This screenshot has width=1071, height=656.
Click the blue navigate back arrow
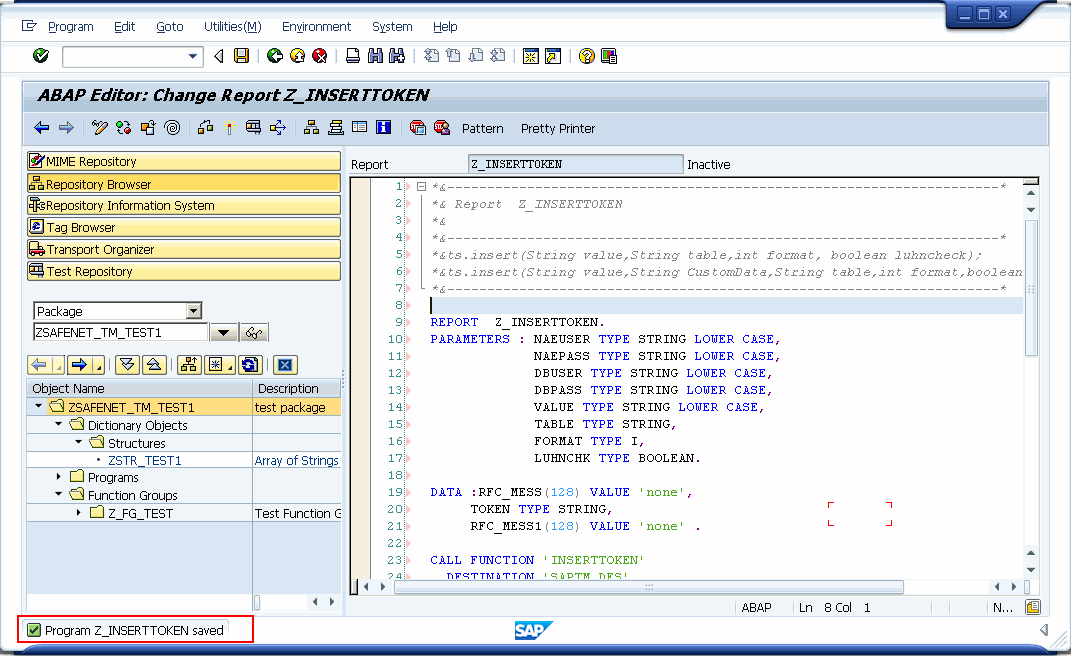pos(42,127)
